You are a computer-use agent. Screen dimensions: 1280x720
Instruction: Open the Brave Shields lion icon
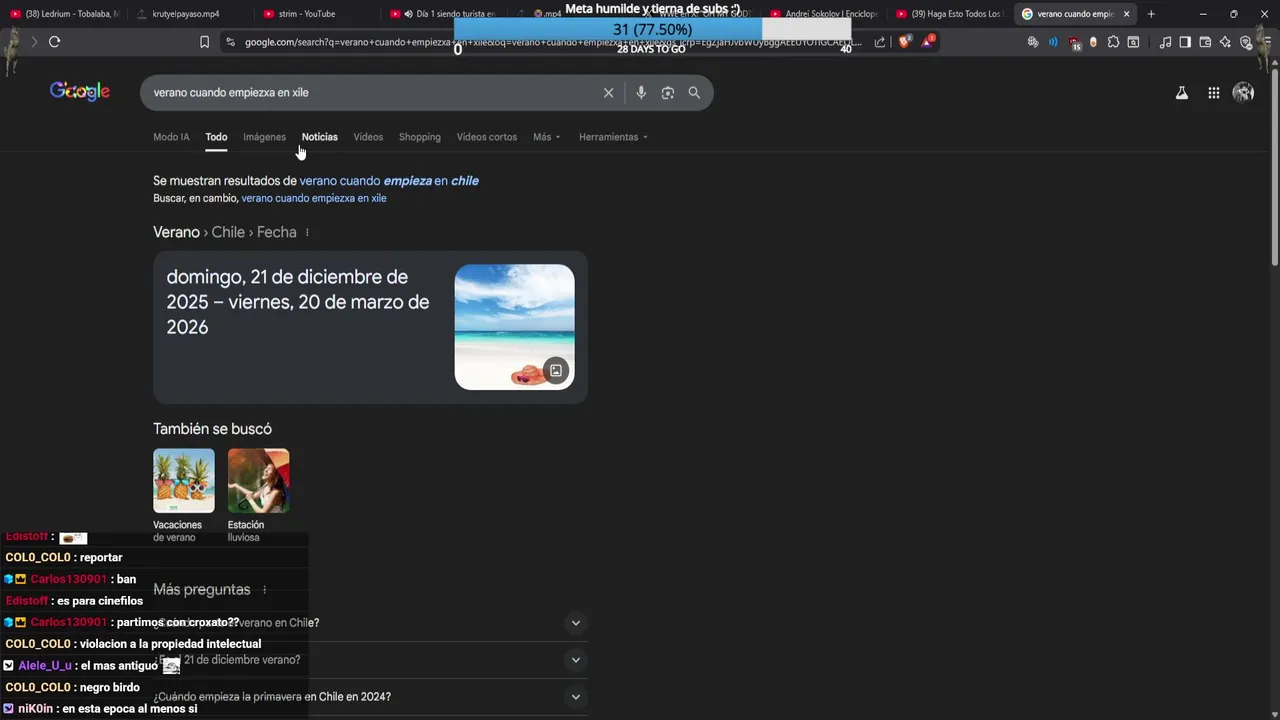pos(905,42)
